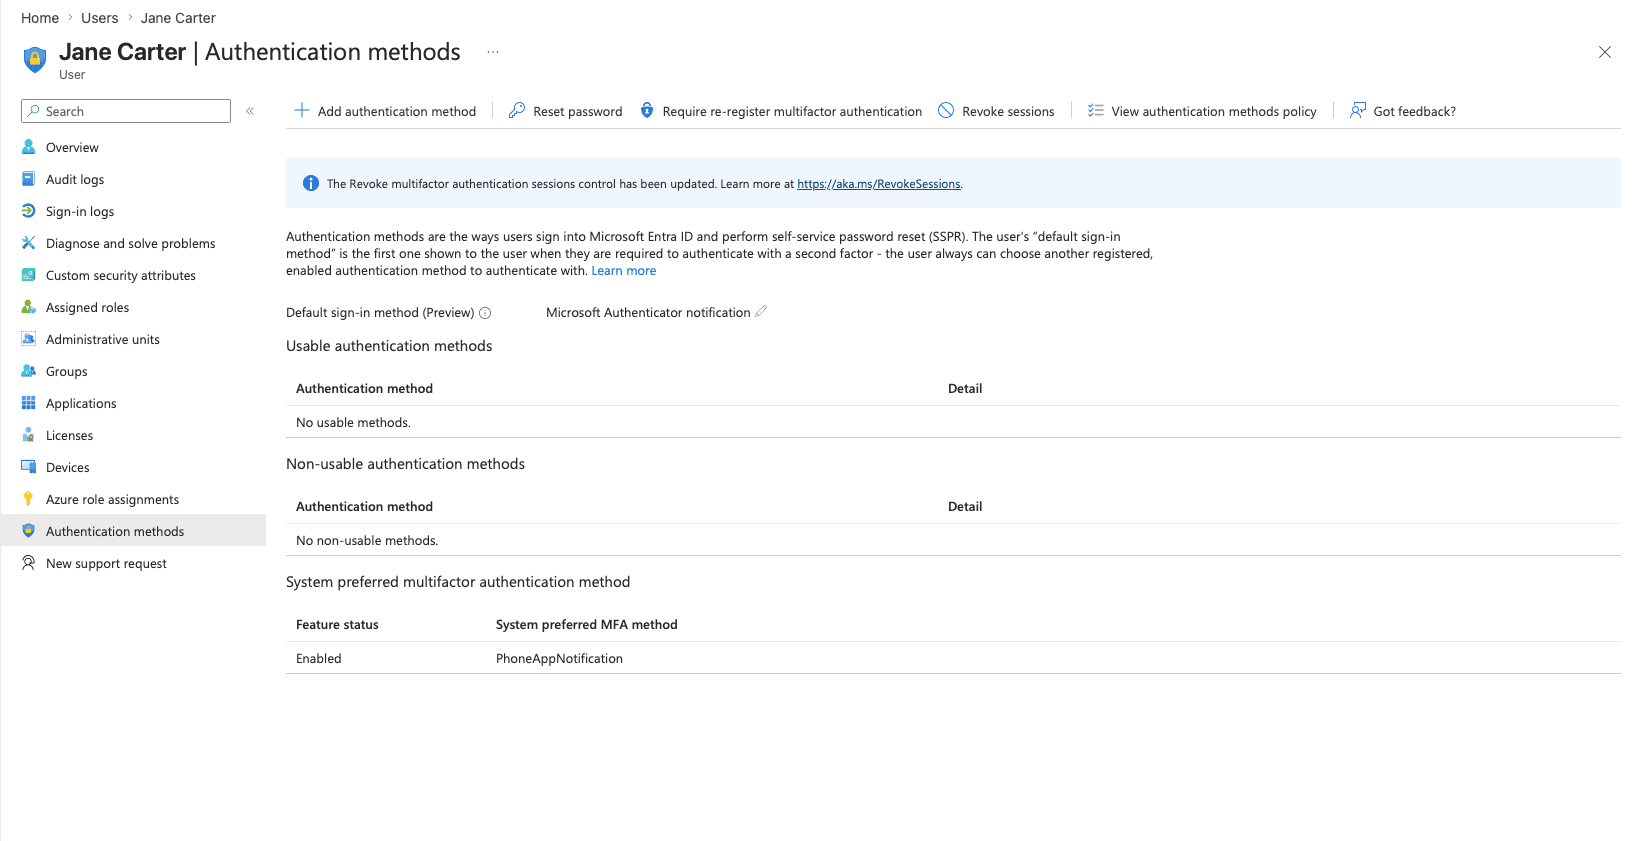
Task: Click 'No usable methods.' row
Action: pyautogui.click(x=953, y=422)
